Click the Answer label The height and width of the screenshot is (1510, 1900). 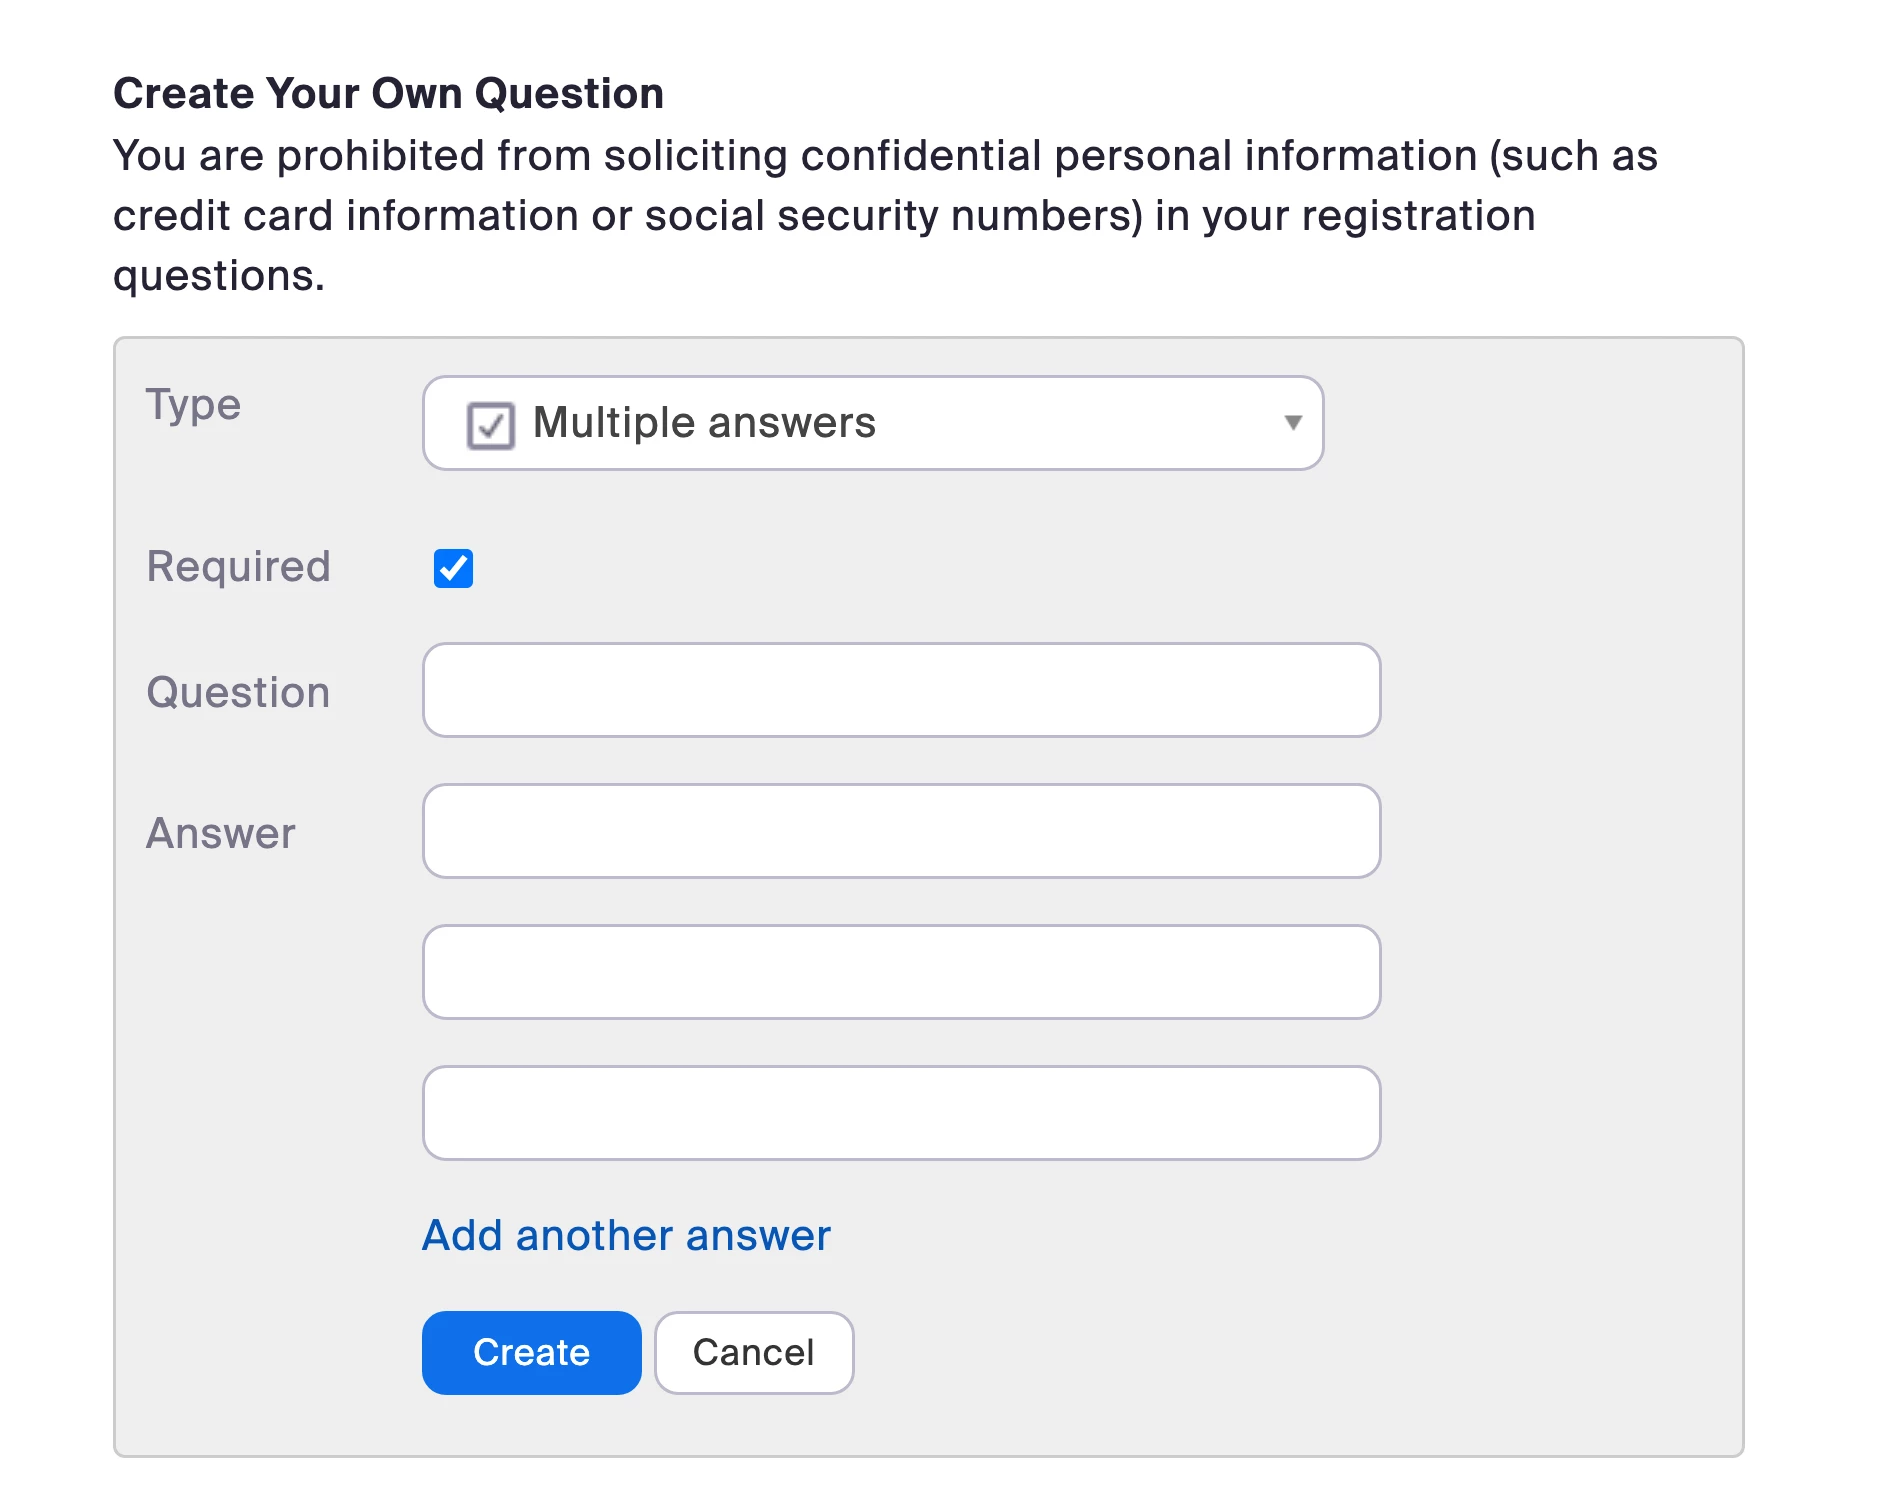click(x=221, y=834)
